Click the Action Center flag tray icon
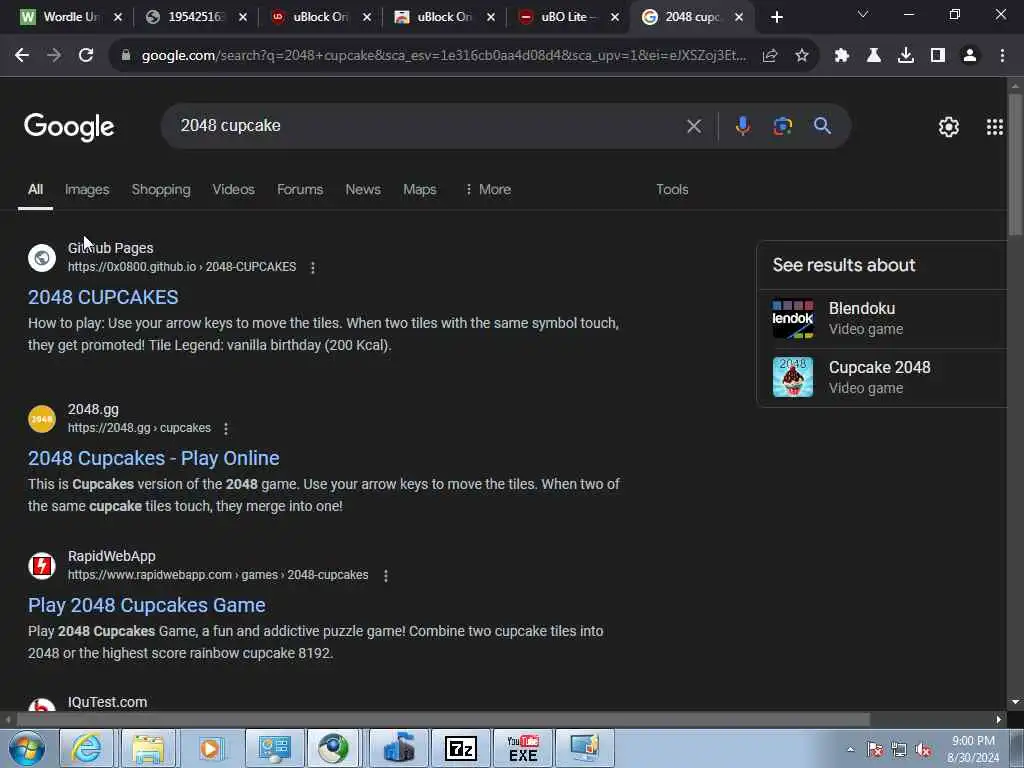Viewport: 1024px width, 768px height. (x=874, y=750)
